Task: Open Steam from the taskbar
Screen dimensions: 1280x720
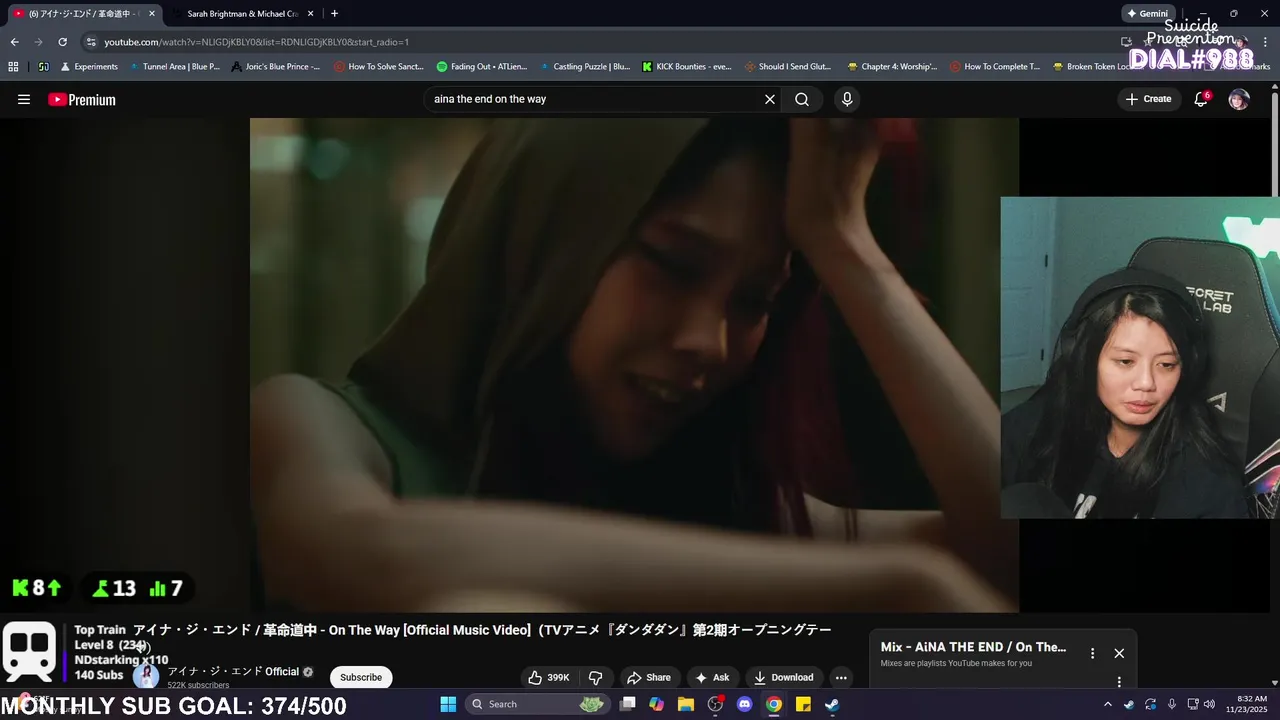Action: click(x=832, y=704)
